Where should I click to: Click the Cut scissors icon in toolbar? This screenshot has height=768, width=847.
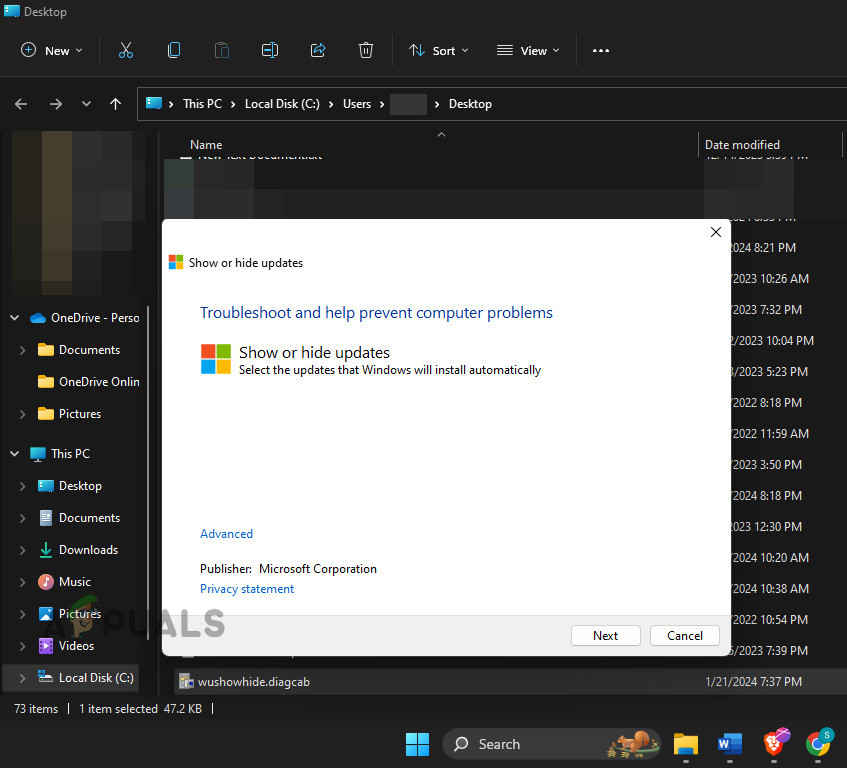click(x=126, y=50)
